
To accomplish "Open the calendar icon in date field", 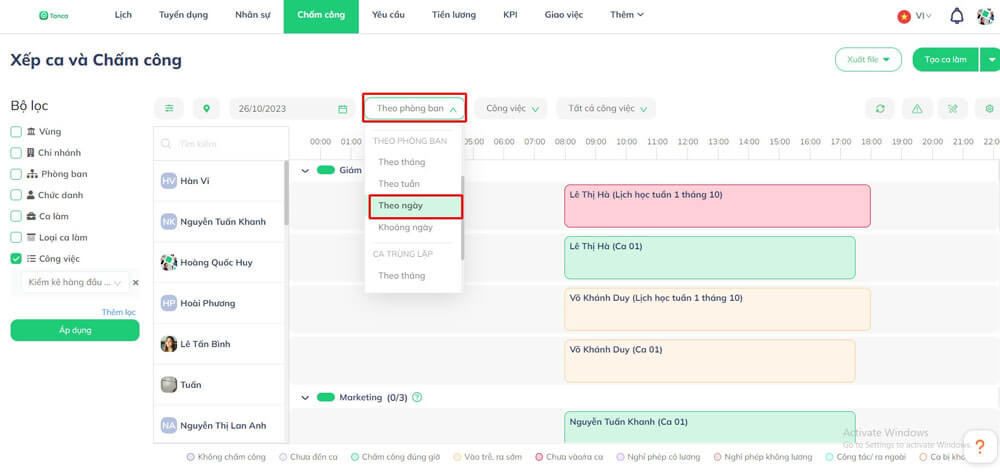I will pos(342,109).
